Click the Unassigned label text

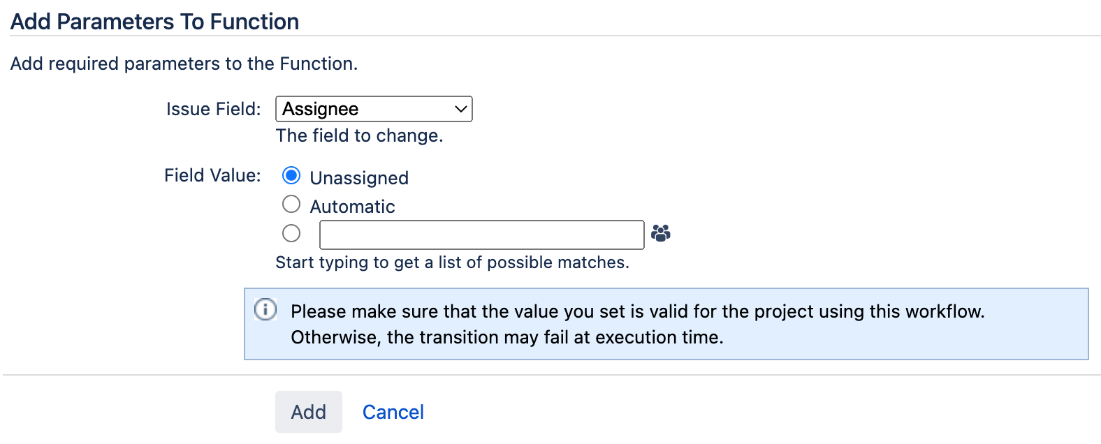tap(359, 178)
